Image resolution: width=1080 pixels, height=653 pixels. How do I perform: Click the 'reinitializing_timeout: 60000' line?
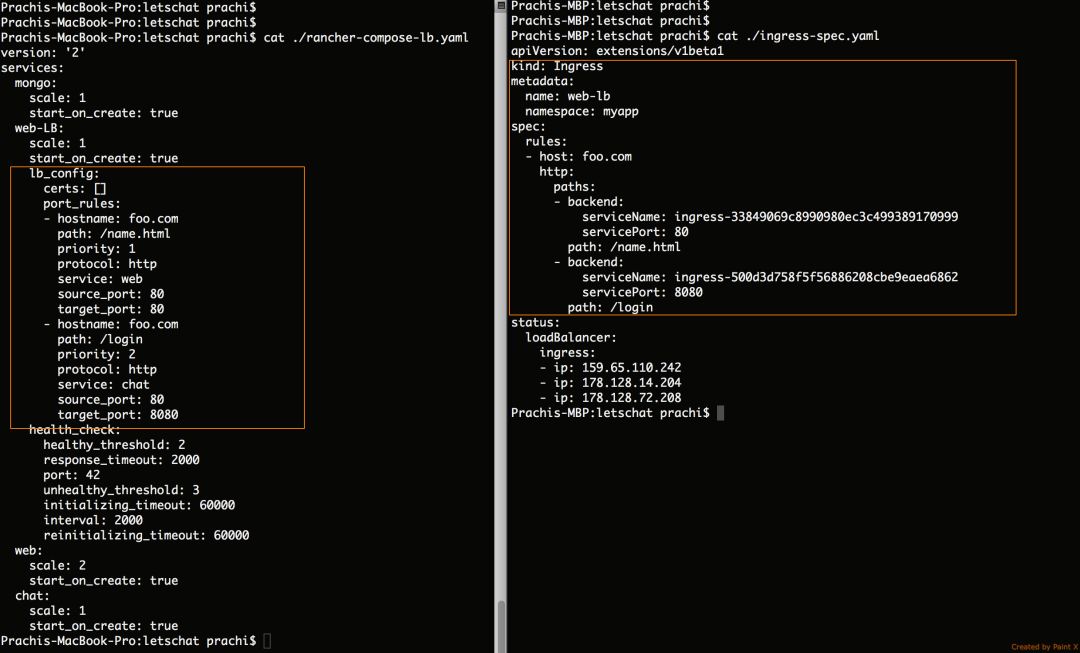[x=146, y=536]
